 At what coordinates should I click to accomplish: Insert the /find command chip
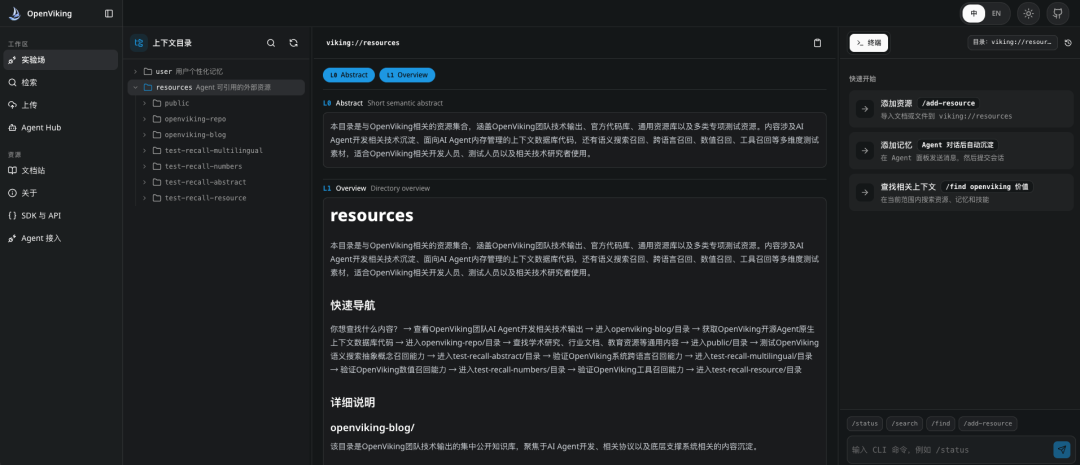pyautogui.click(x=940, y=424)
